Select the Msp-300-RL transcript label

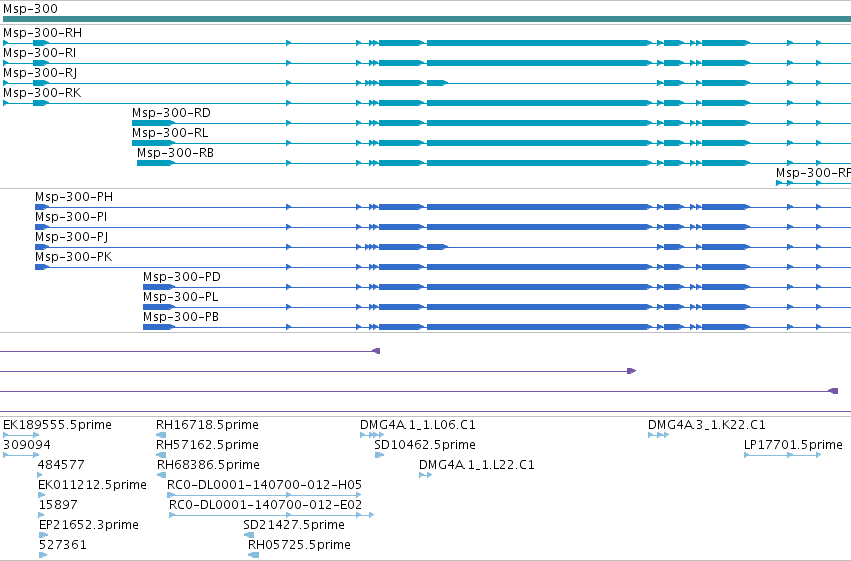(170, 133)
